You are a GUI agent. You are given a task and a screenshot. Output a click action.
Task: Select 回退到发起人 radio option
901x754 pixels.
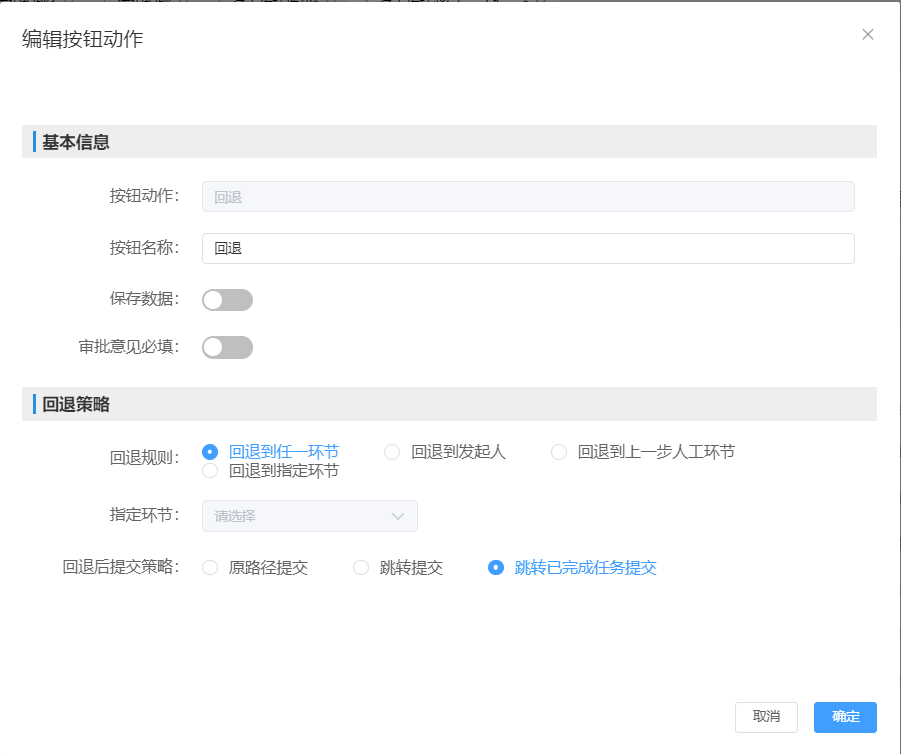(x=392, y=452)
